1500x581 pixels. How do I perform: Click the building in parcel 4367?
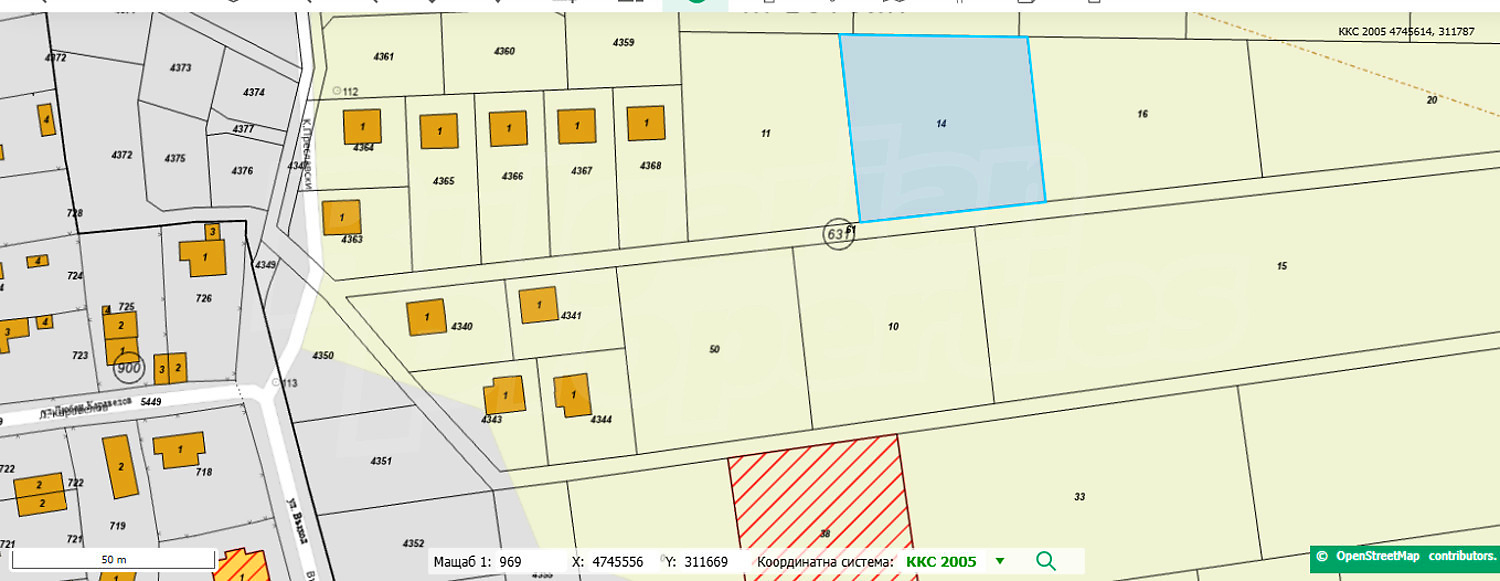577,126
